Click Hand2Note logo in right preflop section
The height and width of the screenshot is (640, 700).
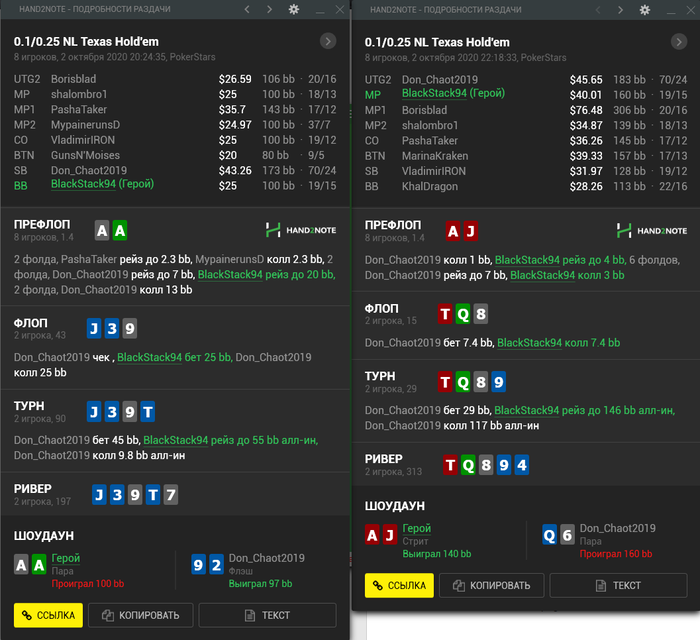point(652,231)
